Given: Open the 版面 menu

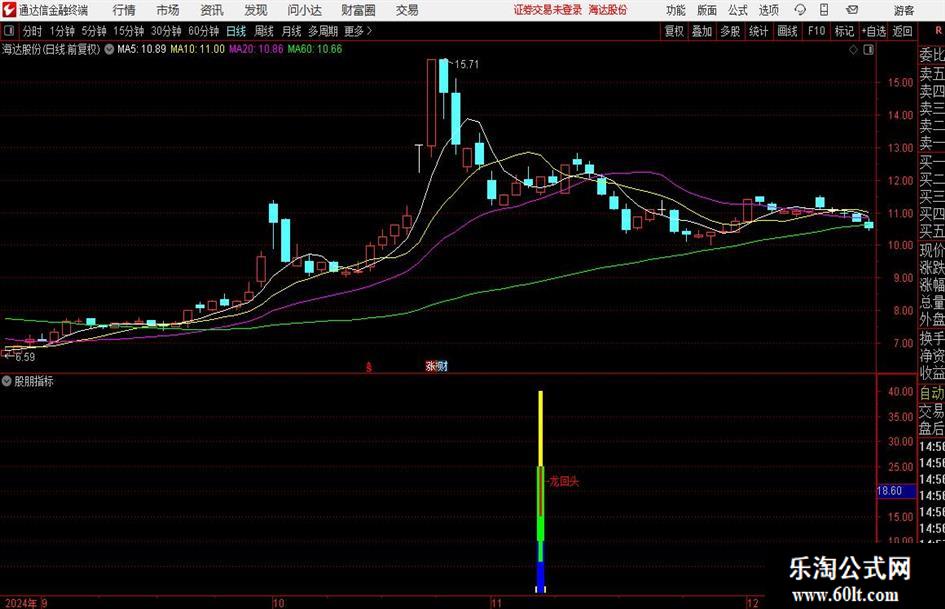Looking at the screenshot, I should pyautogui.click(x=707, y=10).
